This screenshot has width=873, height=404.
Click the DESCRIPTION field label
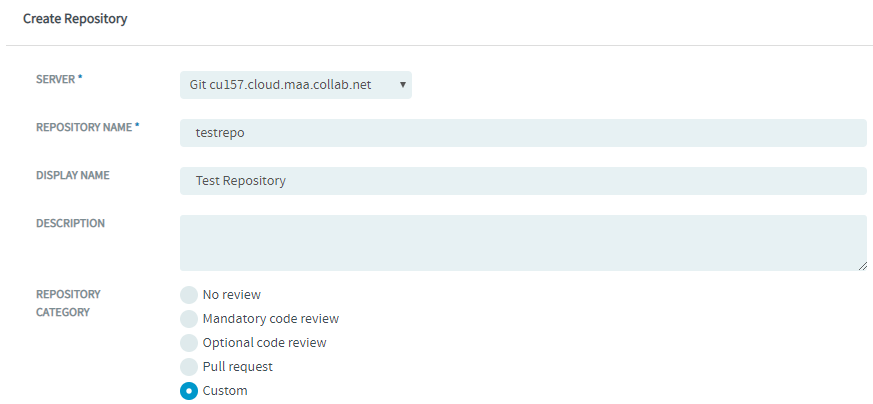tap(70, 223)
